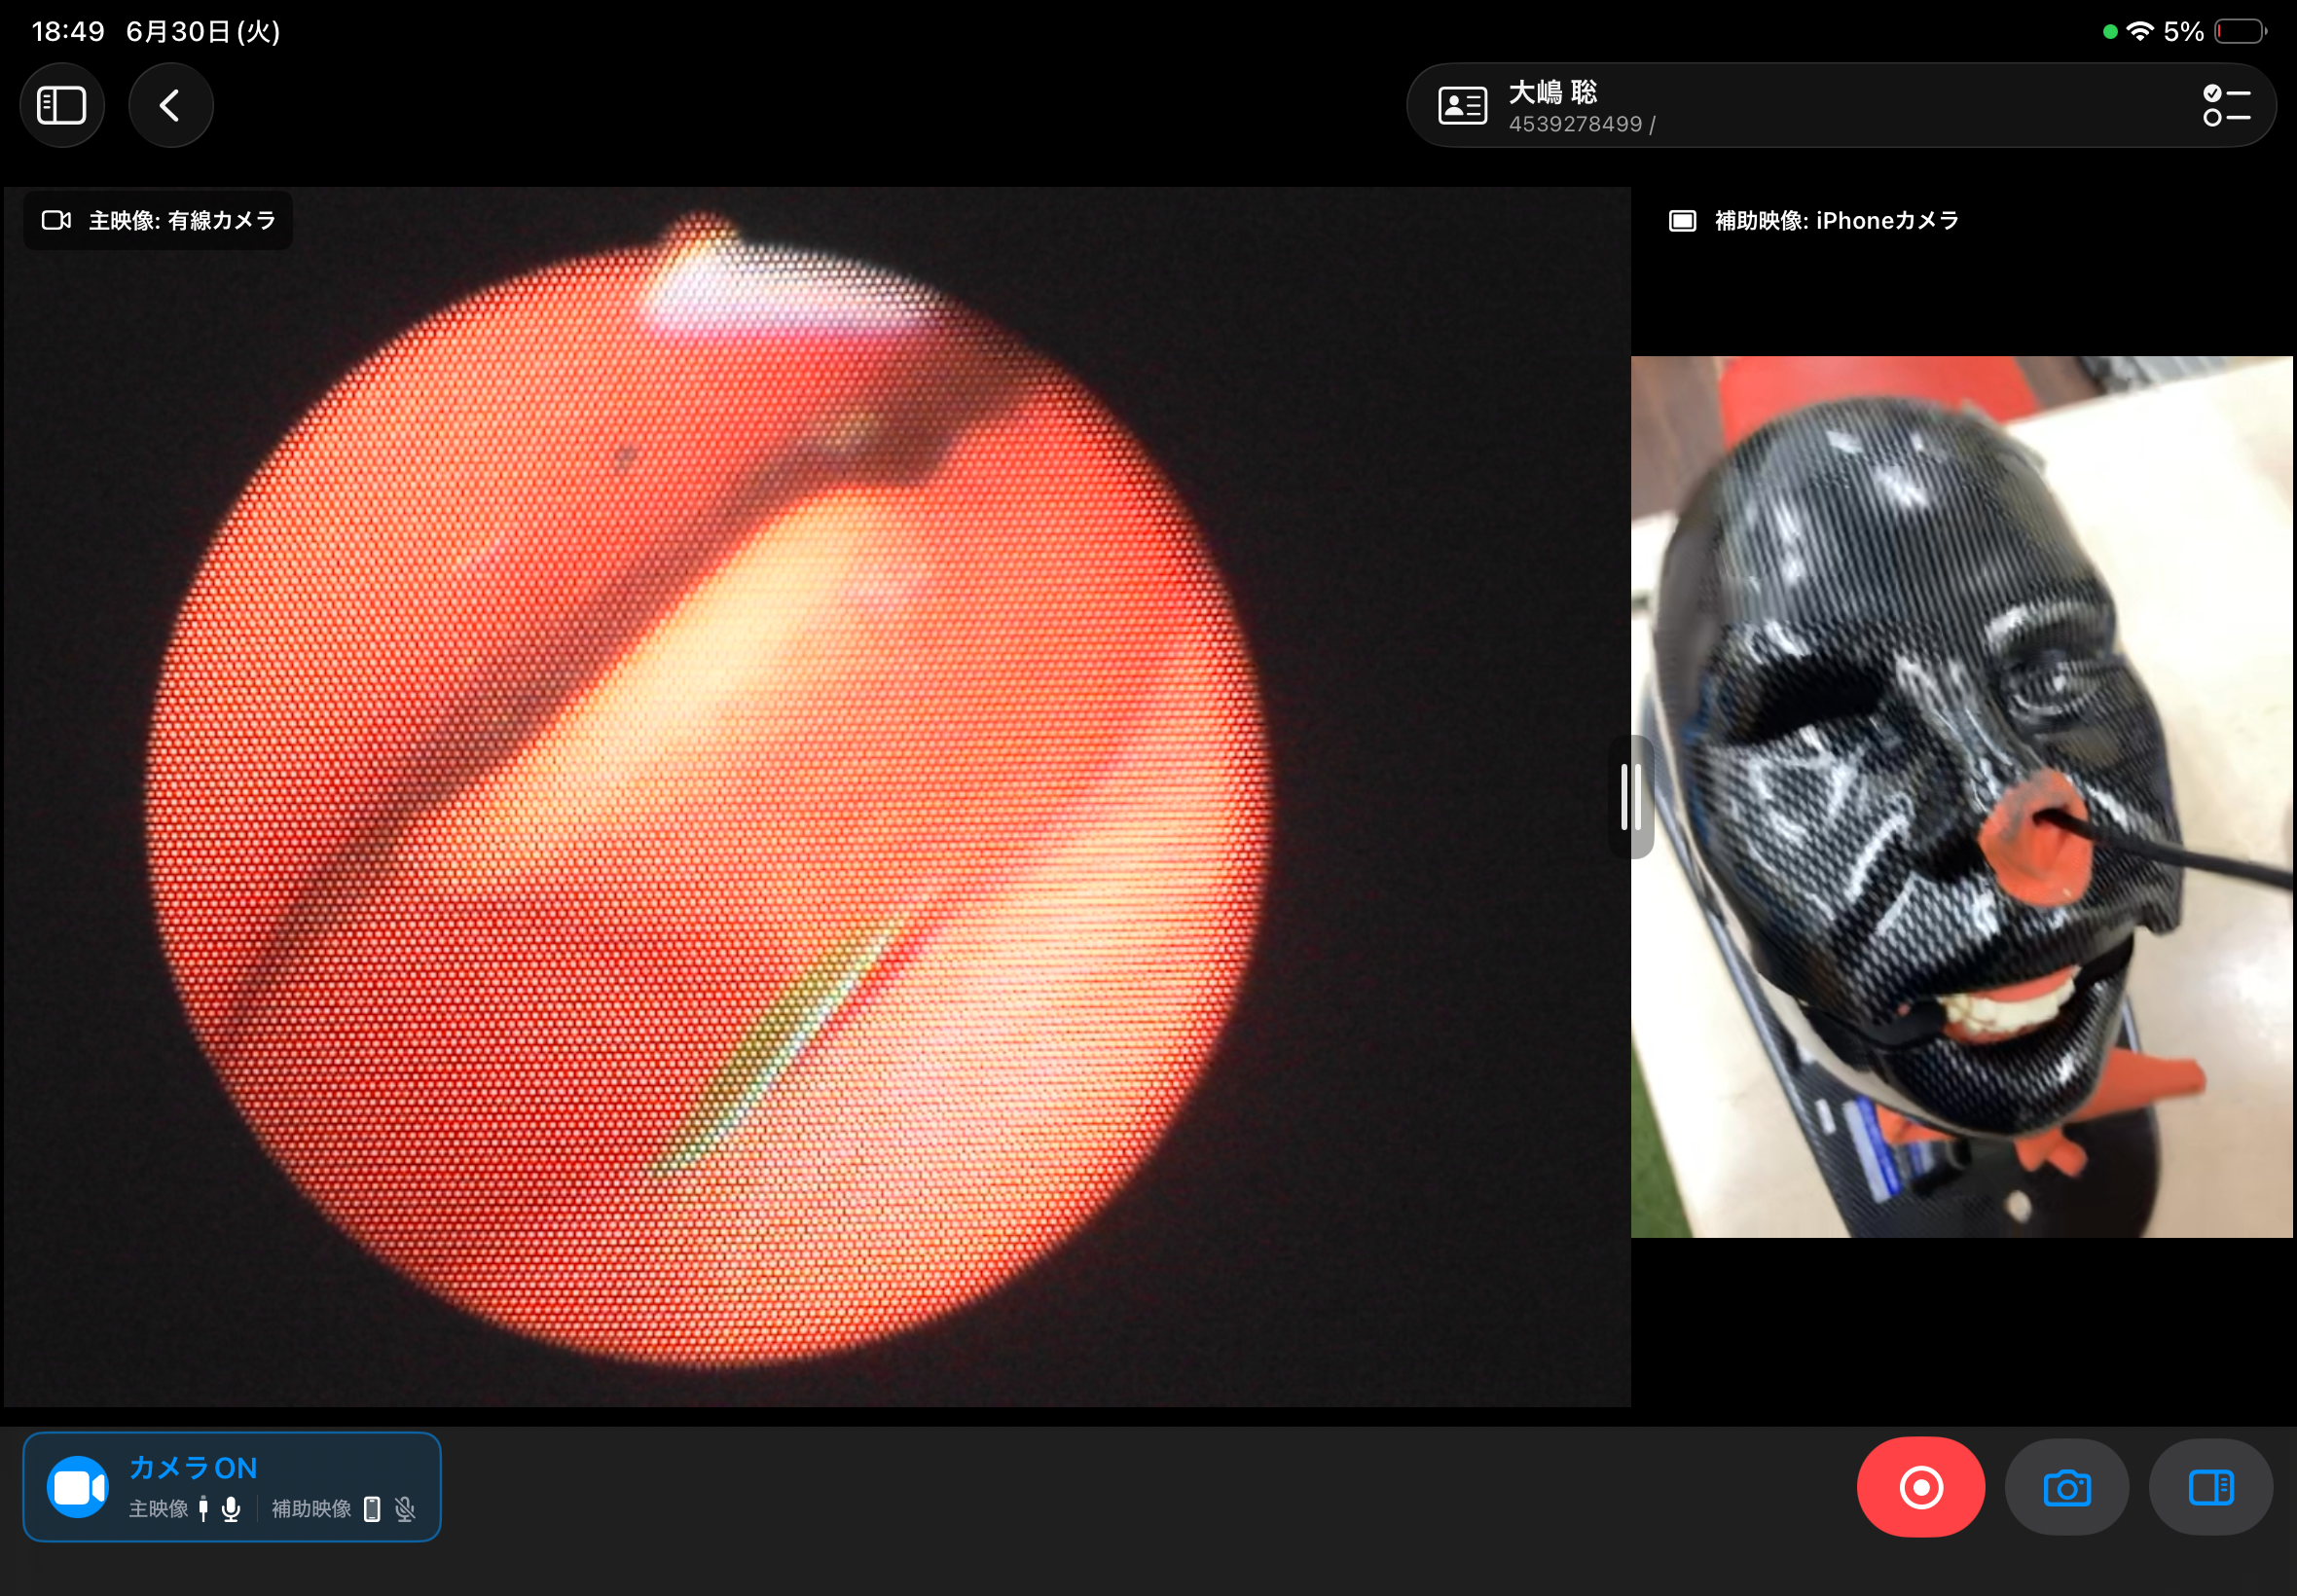The height and width of the screenshot is (1596, 2297).
Task: Select the iPhone camera mannequin preview
Action: pos(1961,797)
